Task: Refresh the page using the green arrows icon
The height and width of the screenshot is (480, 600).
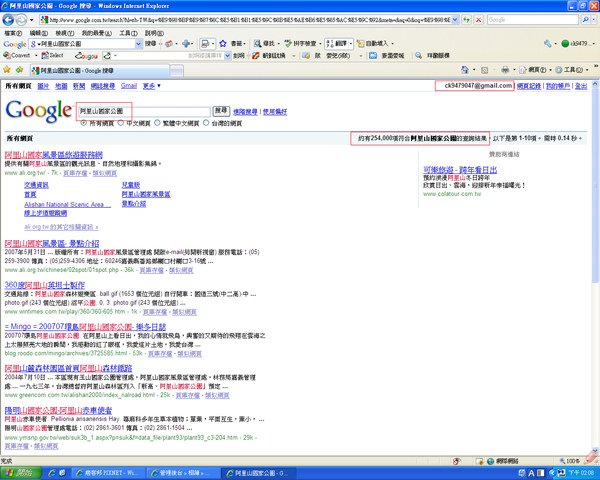Action: pos(466,20)
